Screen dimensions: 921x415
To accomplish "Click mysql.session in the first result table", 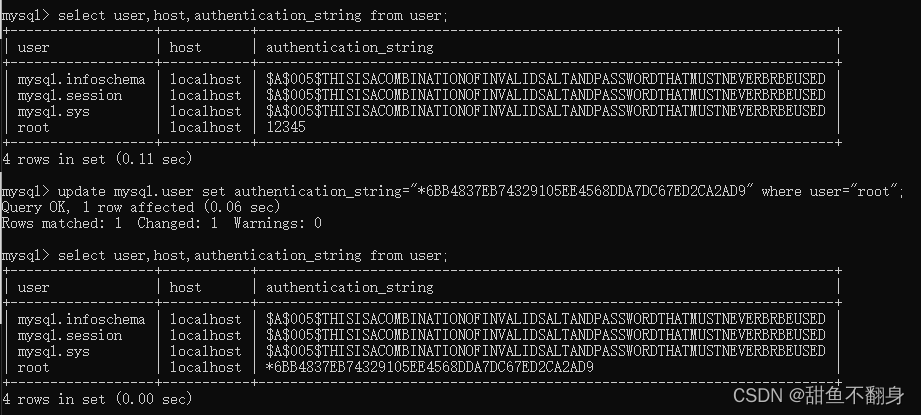I will click(x=70, y=95).
